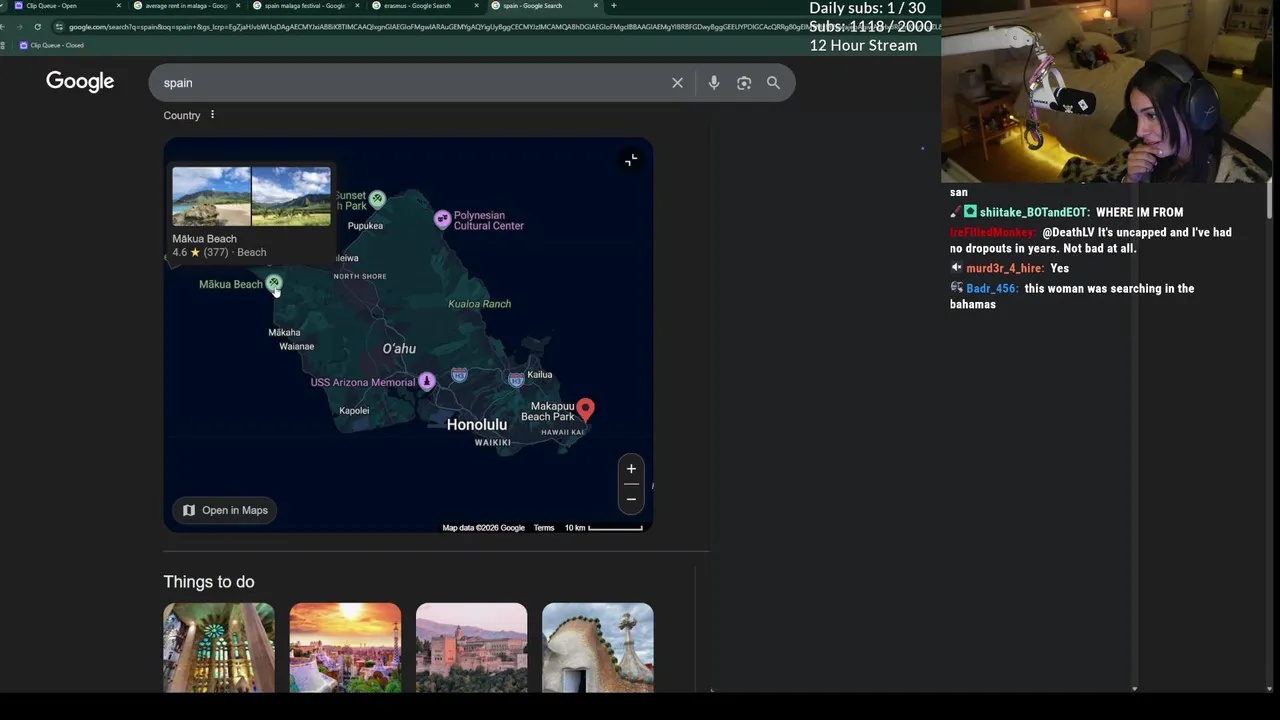Open a new browser tab

[x=613, y=6]
